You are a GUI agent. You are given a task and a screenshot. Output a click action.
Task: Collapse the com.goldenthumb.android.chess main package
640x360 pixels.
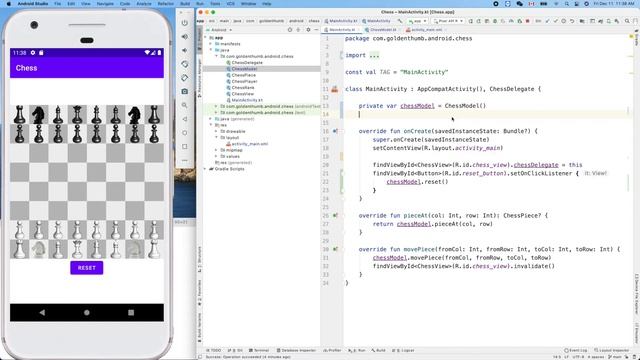click(216, 56)
